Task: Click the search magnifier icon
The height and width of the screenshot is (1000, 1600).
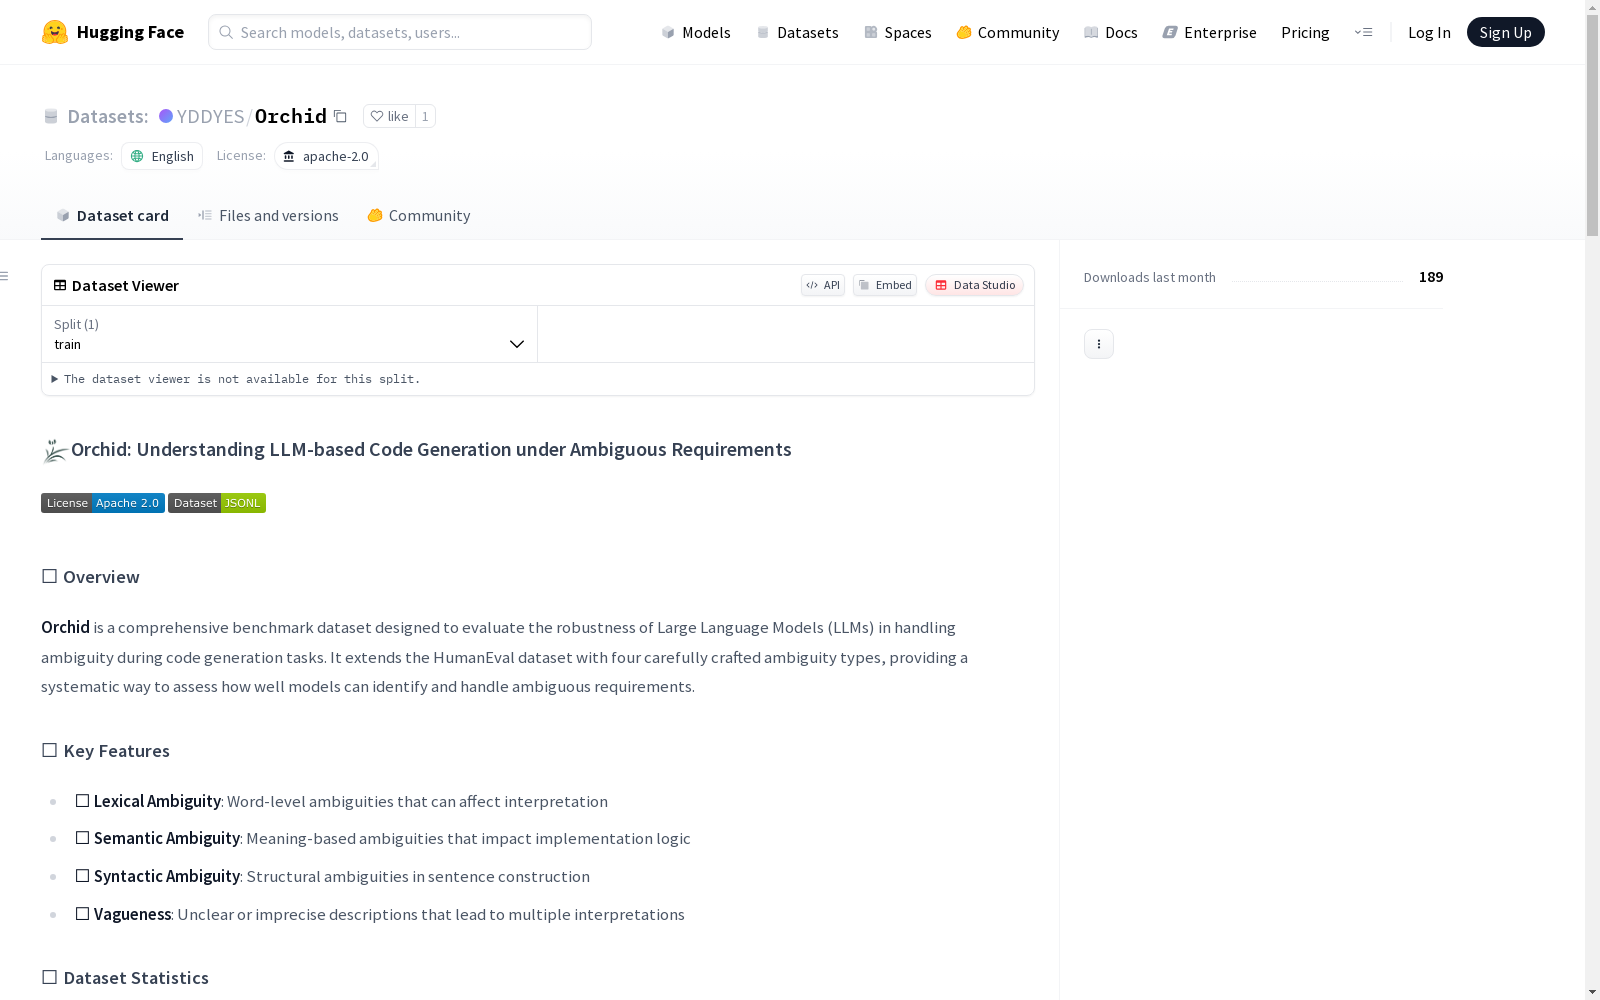Action: coord(226,32)
